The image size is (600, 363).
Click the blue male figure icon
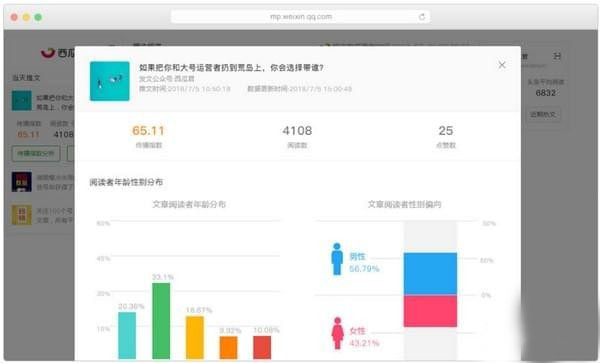tap(337, 259)
